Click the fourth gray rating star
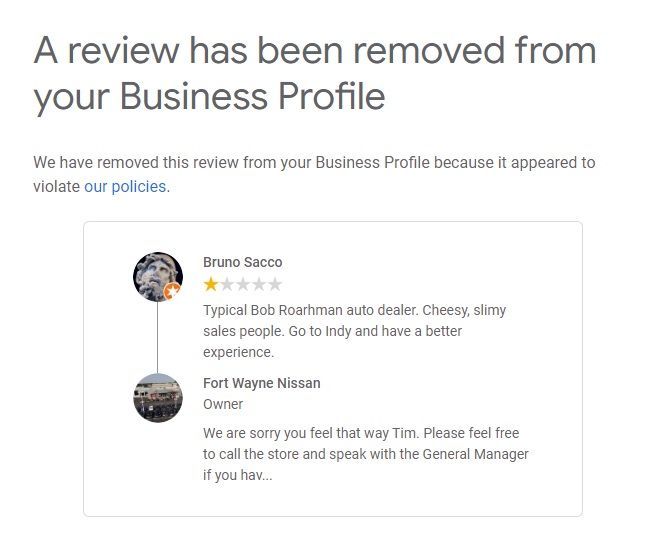672x544 pixels. (259, 284)
